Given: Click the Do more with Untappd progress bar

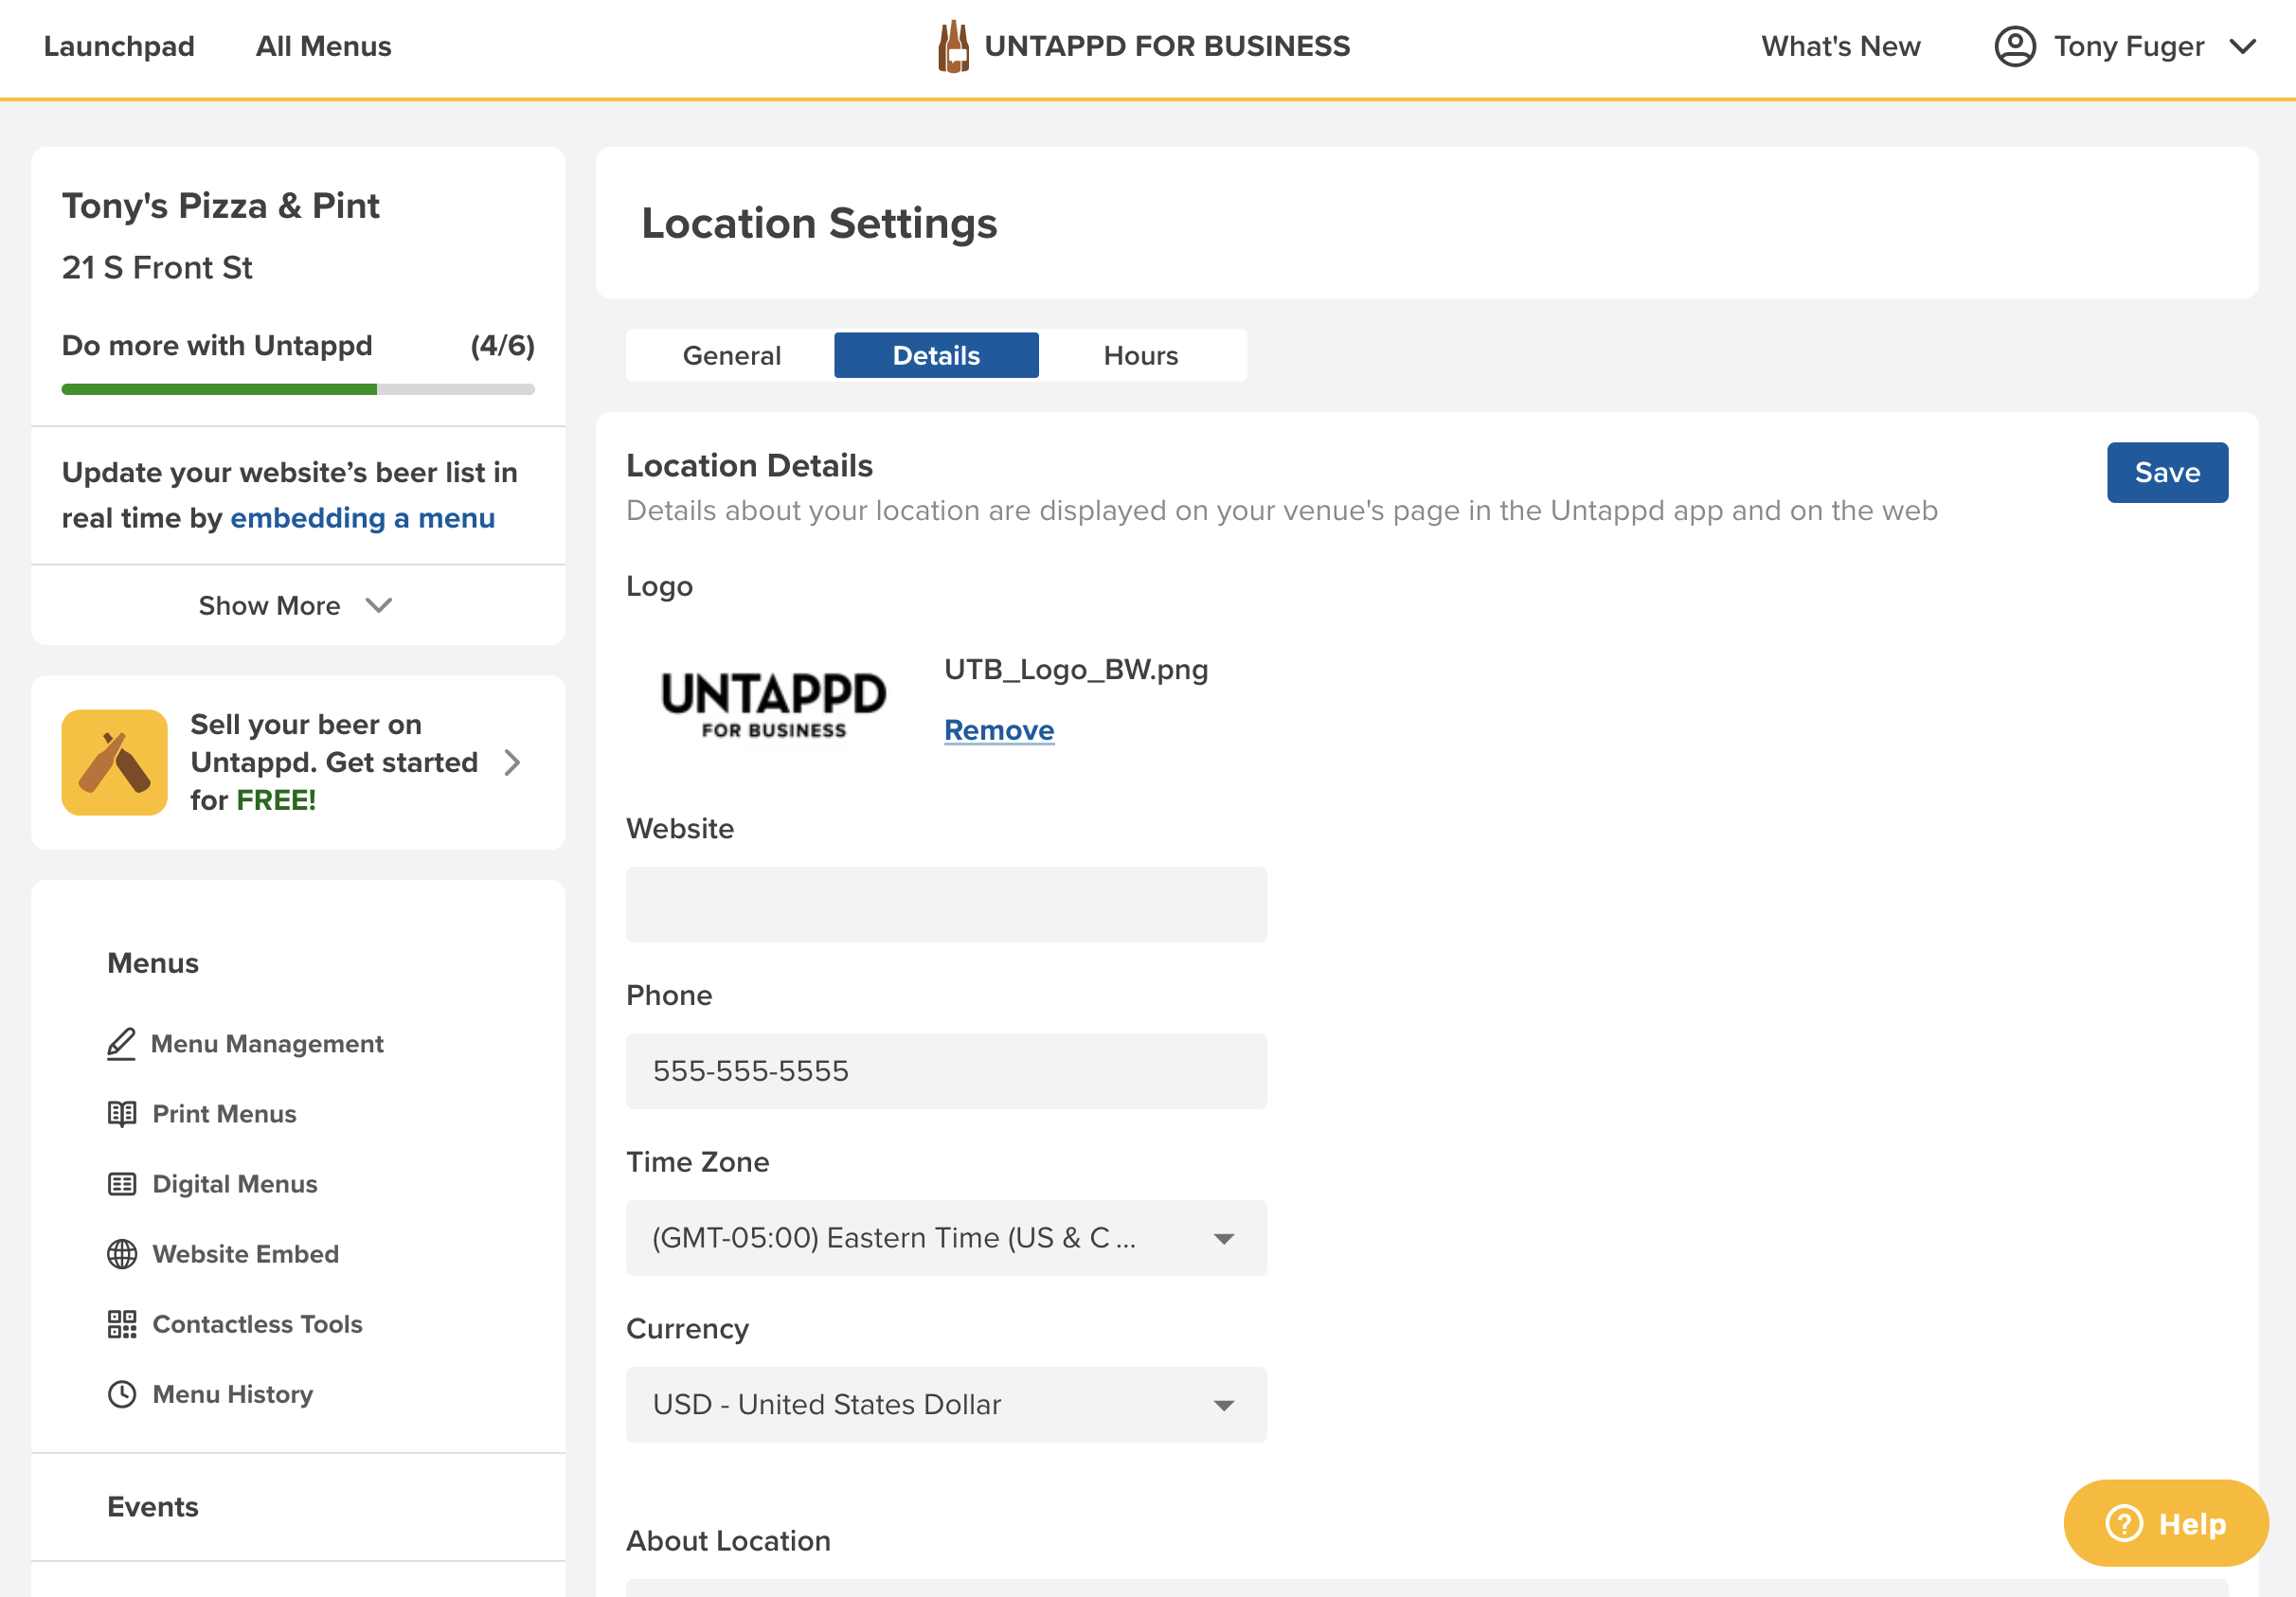Looking at the screenshot, I should pos(297,389).
